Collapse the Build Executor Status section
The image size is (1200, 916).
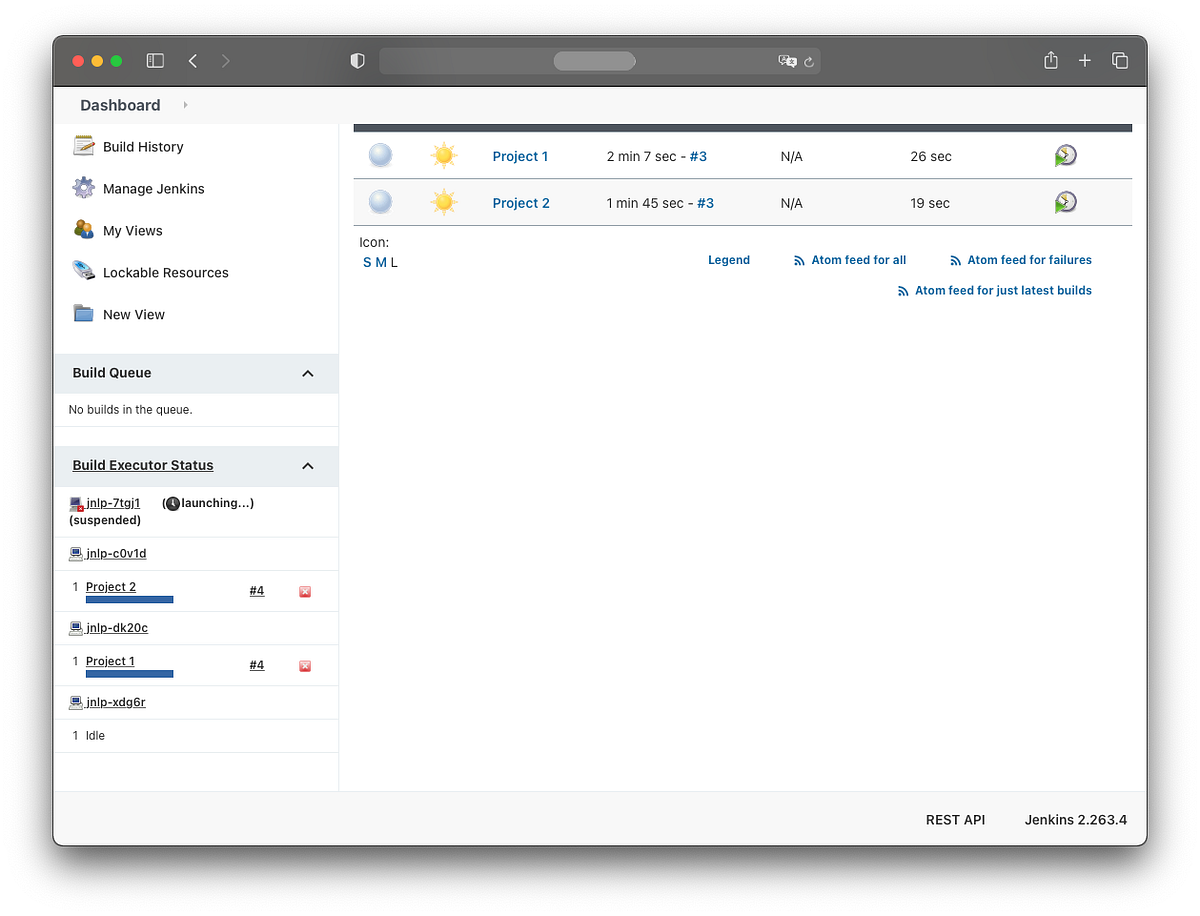308,466
